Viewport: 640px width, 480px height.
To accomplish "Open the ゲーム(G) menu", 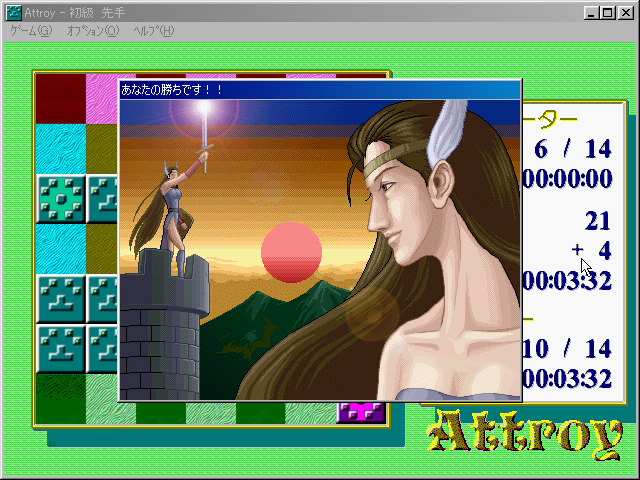I will [x=31, y=31].
